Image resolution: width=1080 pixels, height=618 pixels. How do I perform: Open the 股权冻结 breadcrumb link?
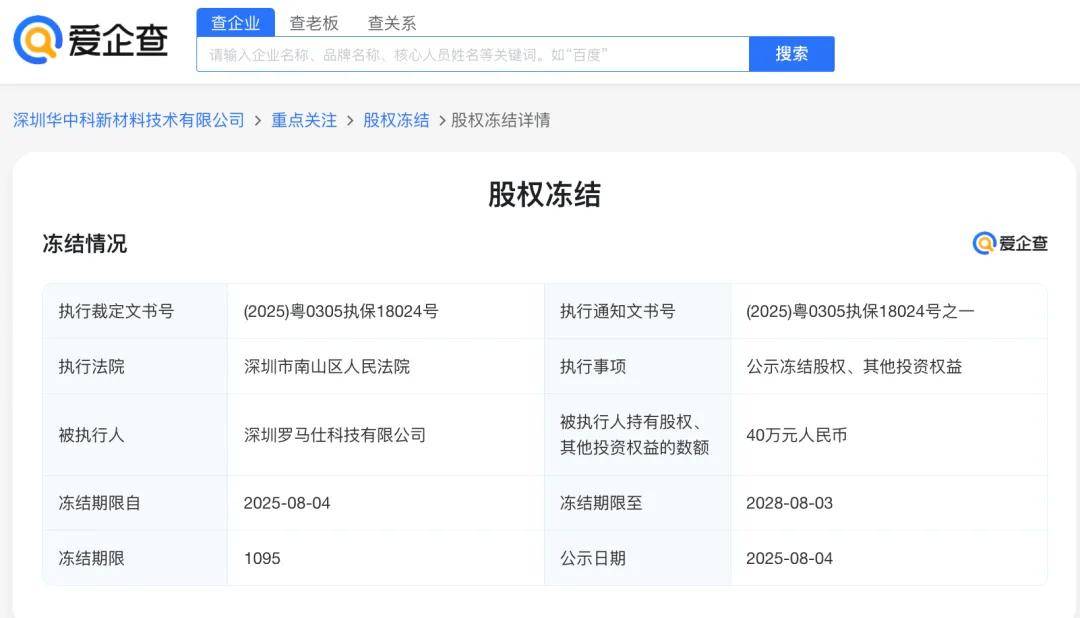coord(396,121)
